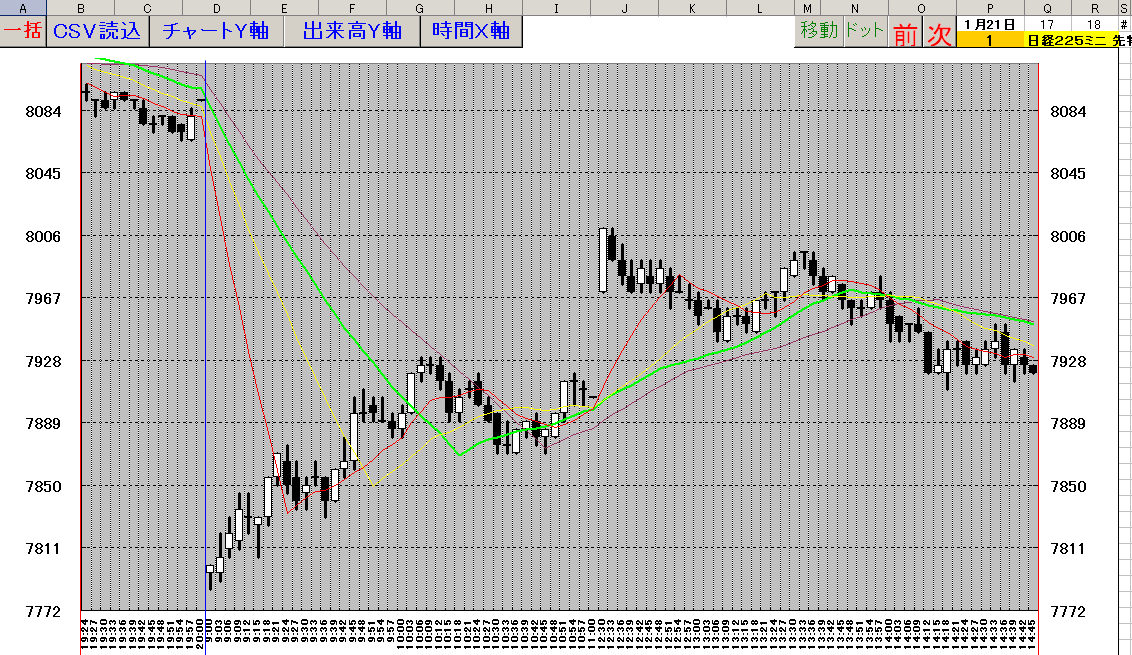Select column C header
This screenshot has height=655, width=1132.
click(x=148, y=8)
